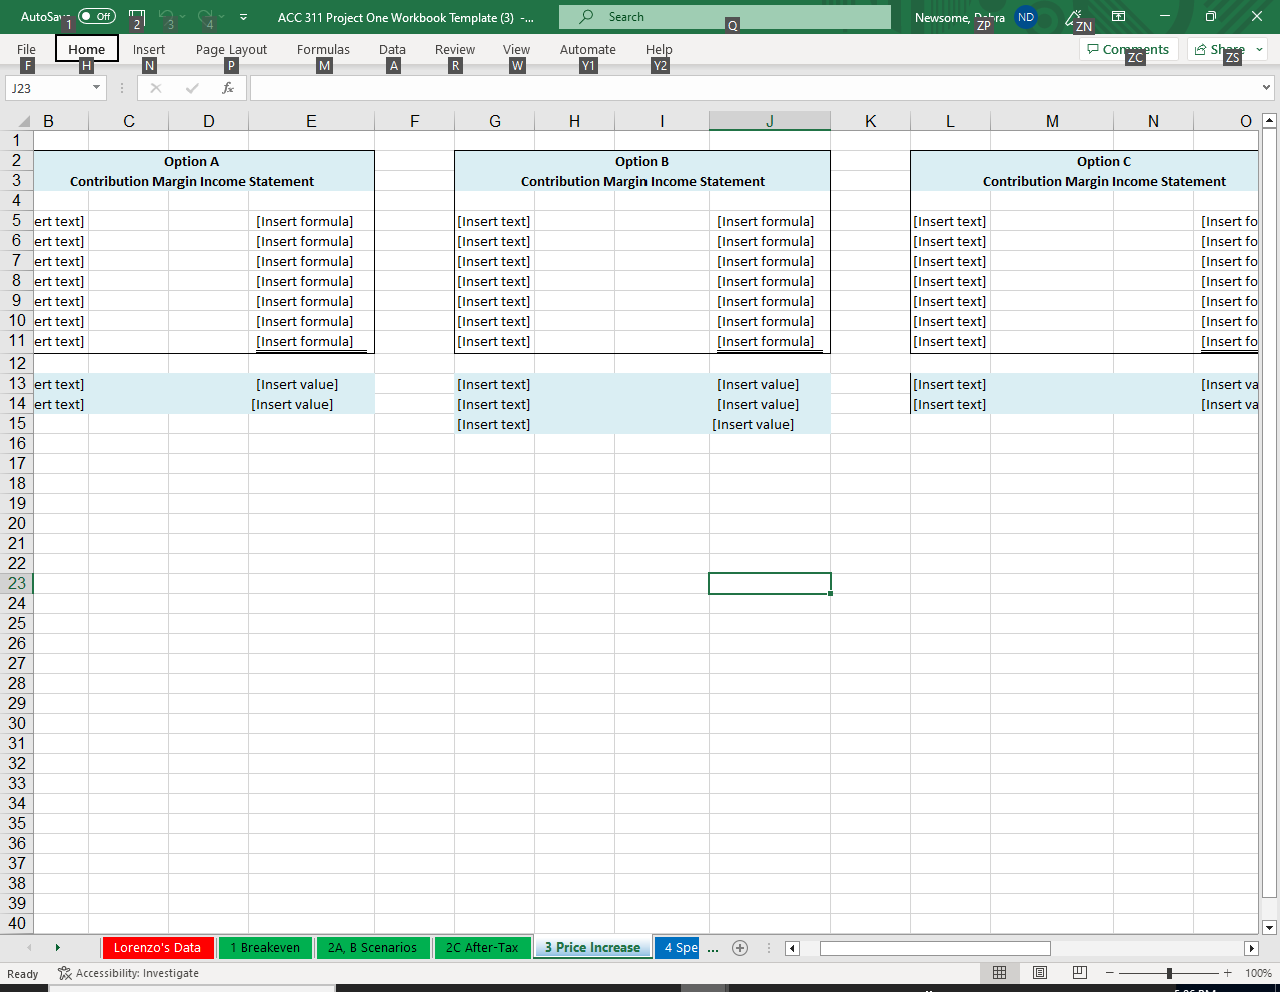Screen dimensions: 1280x992
Task: Click vertical scrollbar down arrow
Action: 1269,927
